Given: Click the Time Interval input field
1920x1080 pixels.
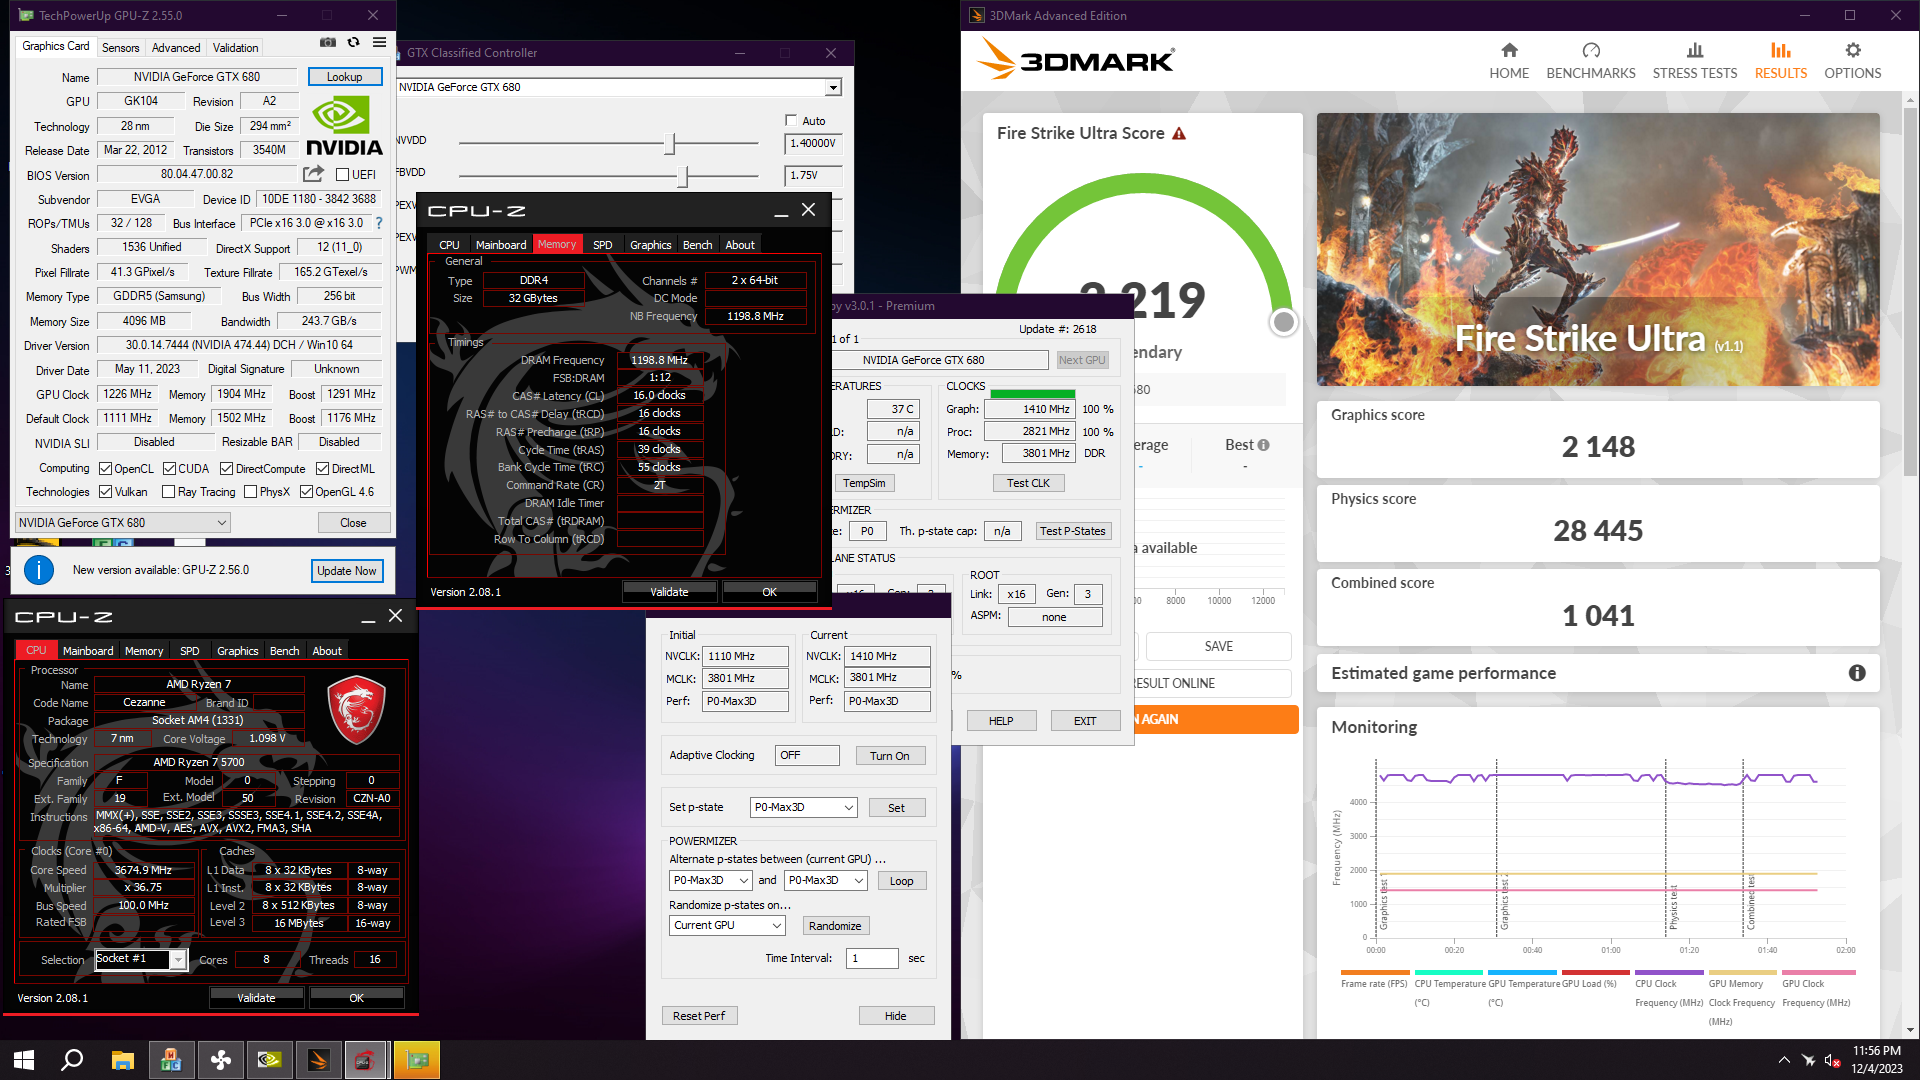Looking at the screenshot, I should click(x=872, y=958).
